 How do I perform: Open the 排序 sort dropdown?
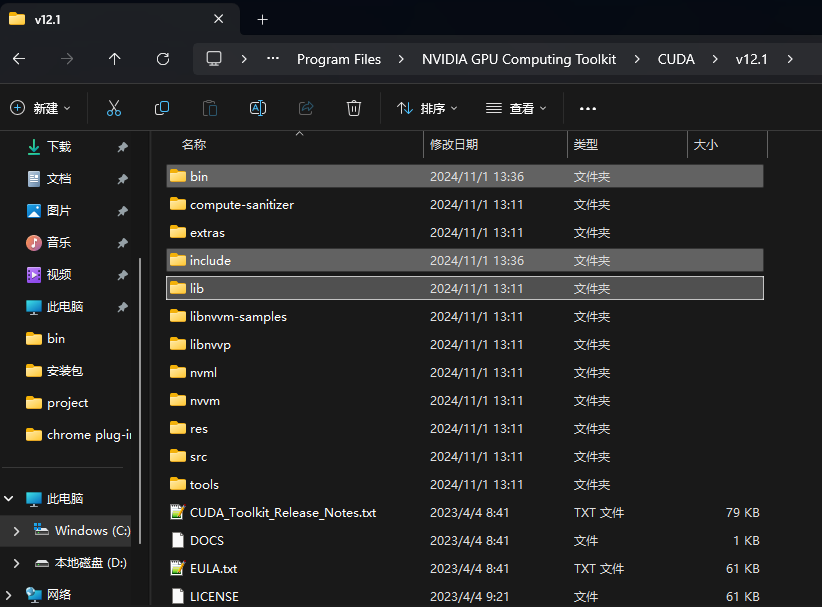[x=427, y=108]
